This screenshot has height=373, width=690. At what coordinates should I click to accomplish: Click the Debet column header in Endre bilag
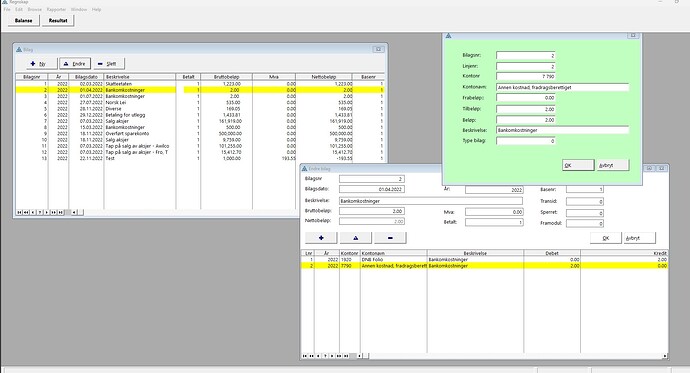pos(552,253)
